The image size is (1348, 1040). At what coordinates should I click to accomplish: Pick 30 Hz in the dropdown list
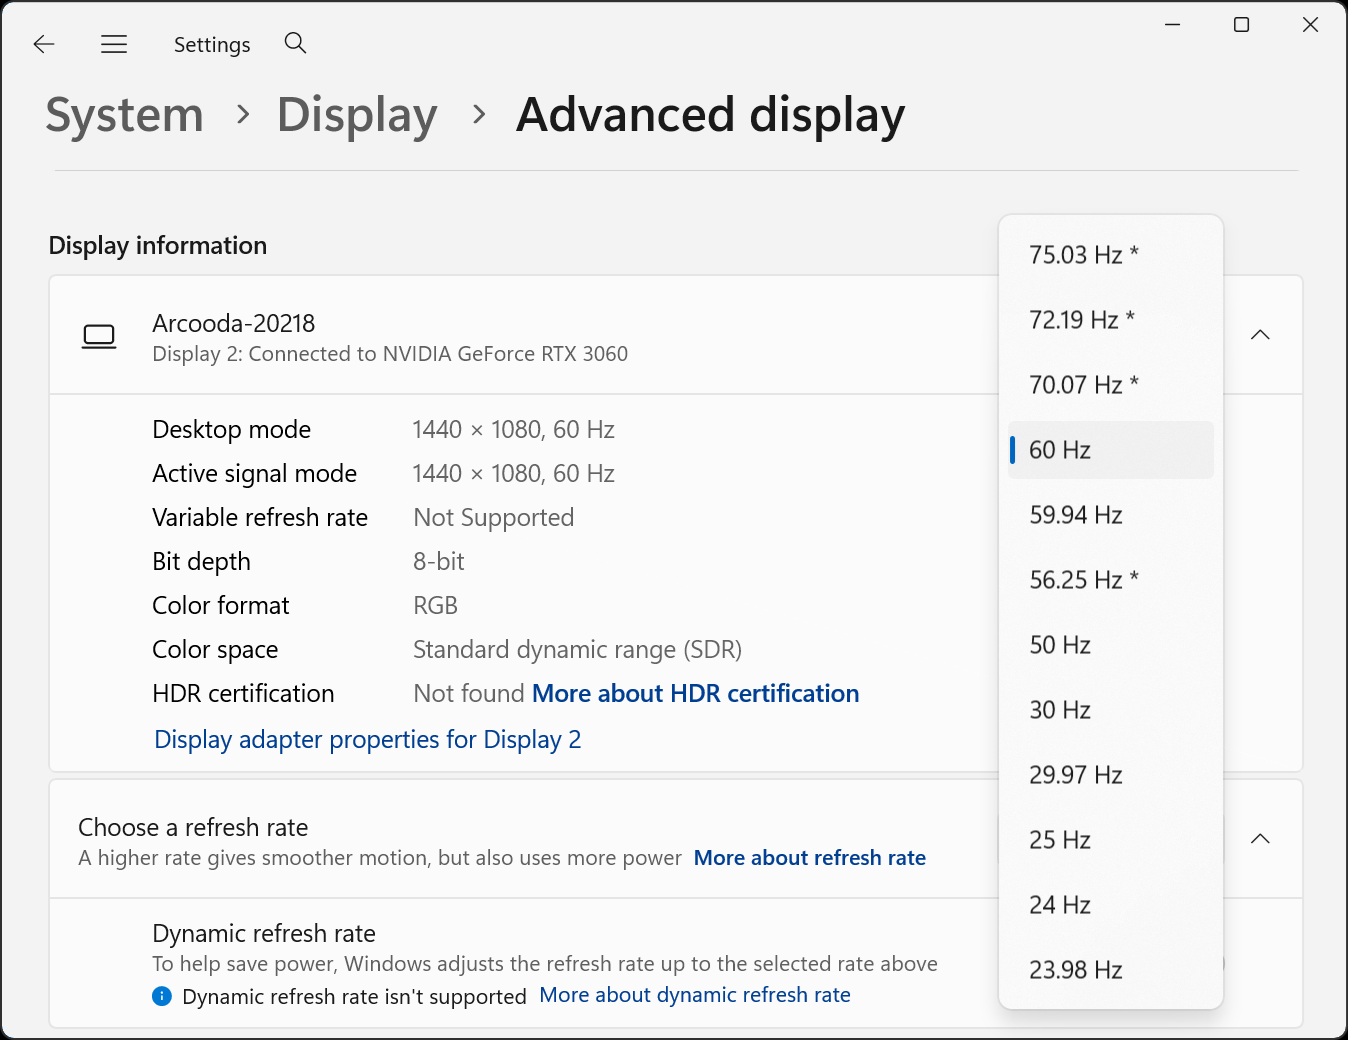click(x=1110, y=710)
